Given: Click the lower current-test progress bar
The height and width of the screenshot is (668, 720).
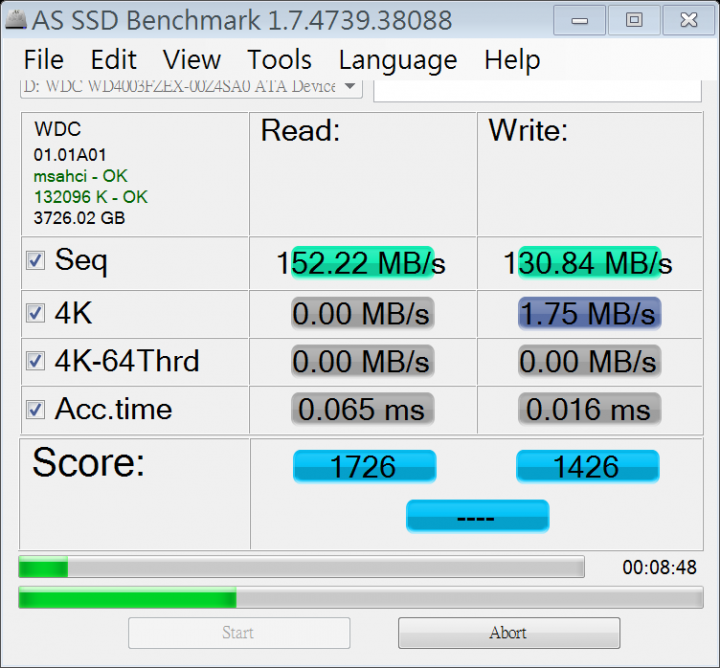Looking at the screenshot, I should pyautogui.click(x=361, y=597).
